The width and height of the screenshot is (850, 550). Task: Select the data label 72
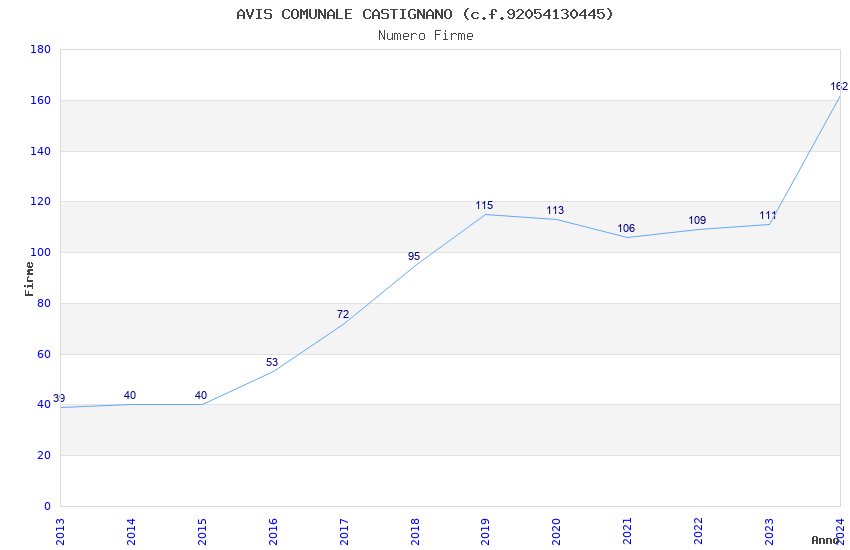[x=343, y=314]
